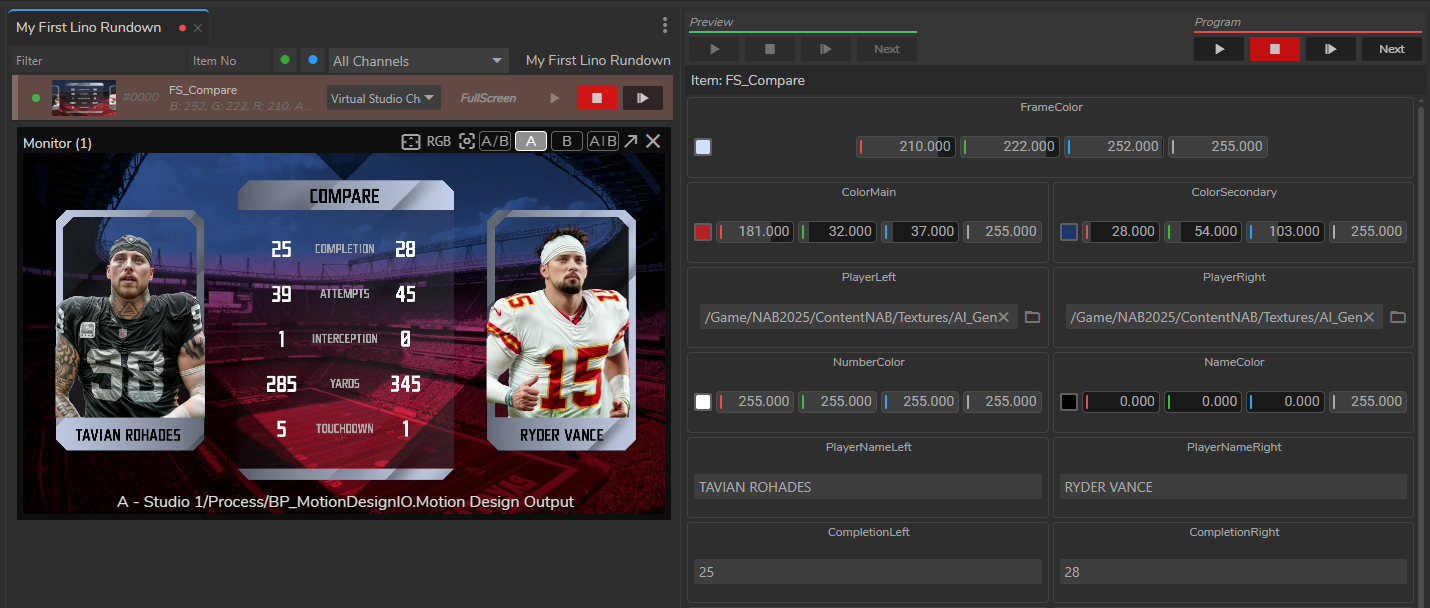Image resolution: width=1430 pixels, height=608 pixels.
Task: Click the Program play button
Action: [1219, 49]
